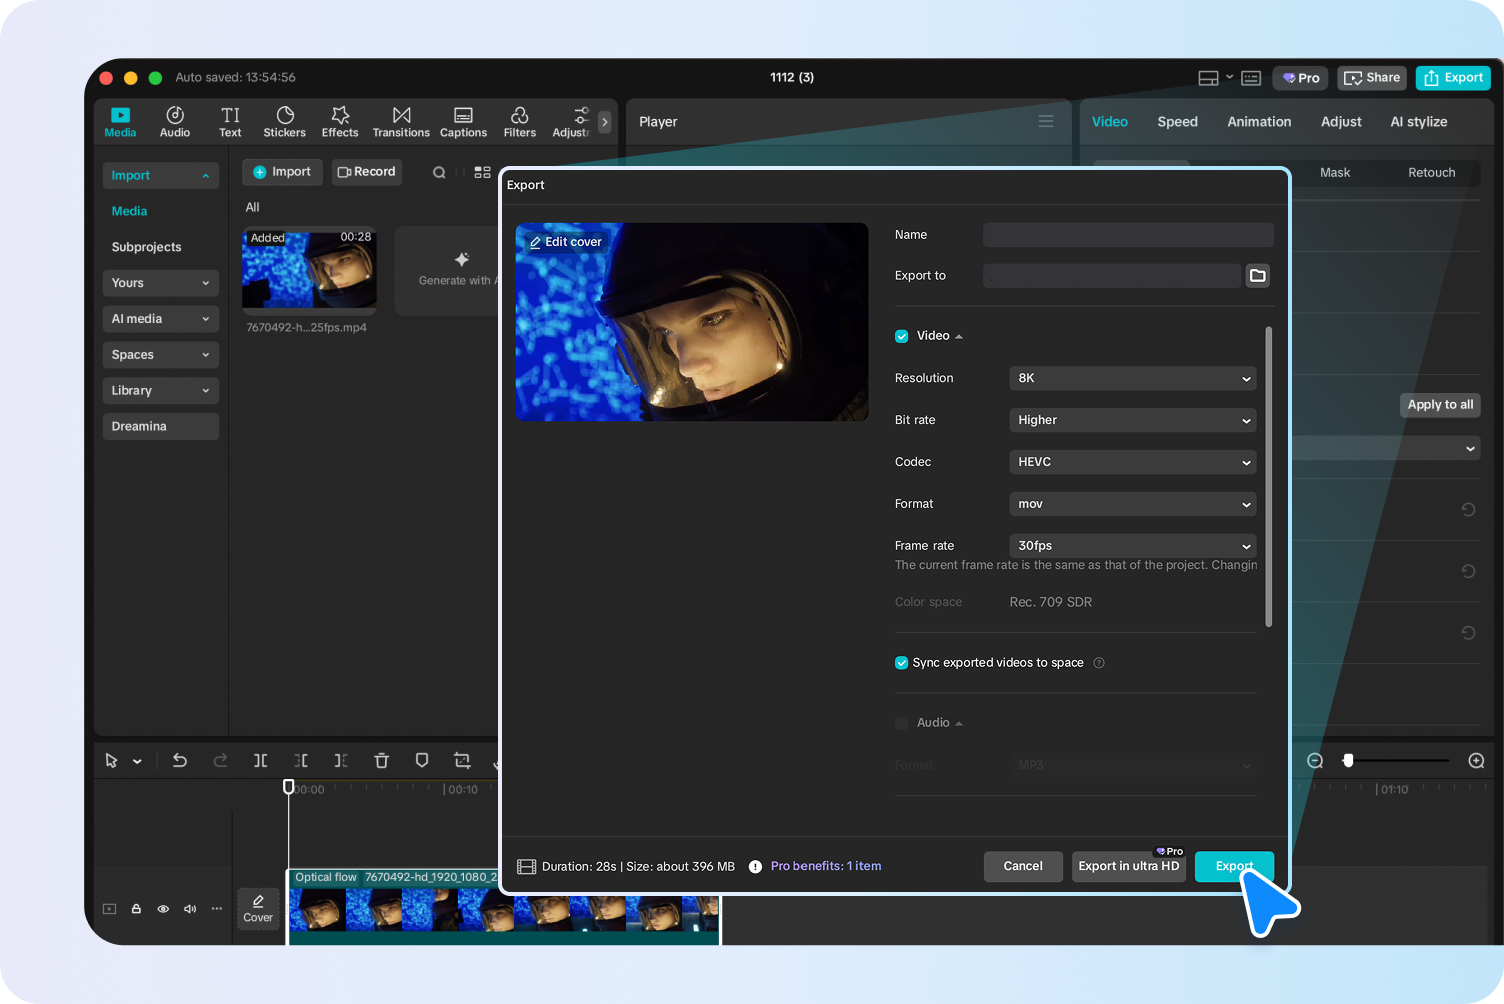1504x1004 pixels.
Task: Uncheck the Video export checkbox
Action: coord(901,336)
